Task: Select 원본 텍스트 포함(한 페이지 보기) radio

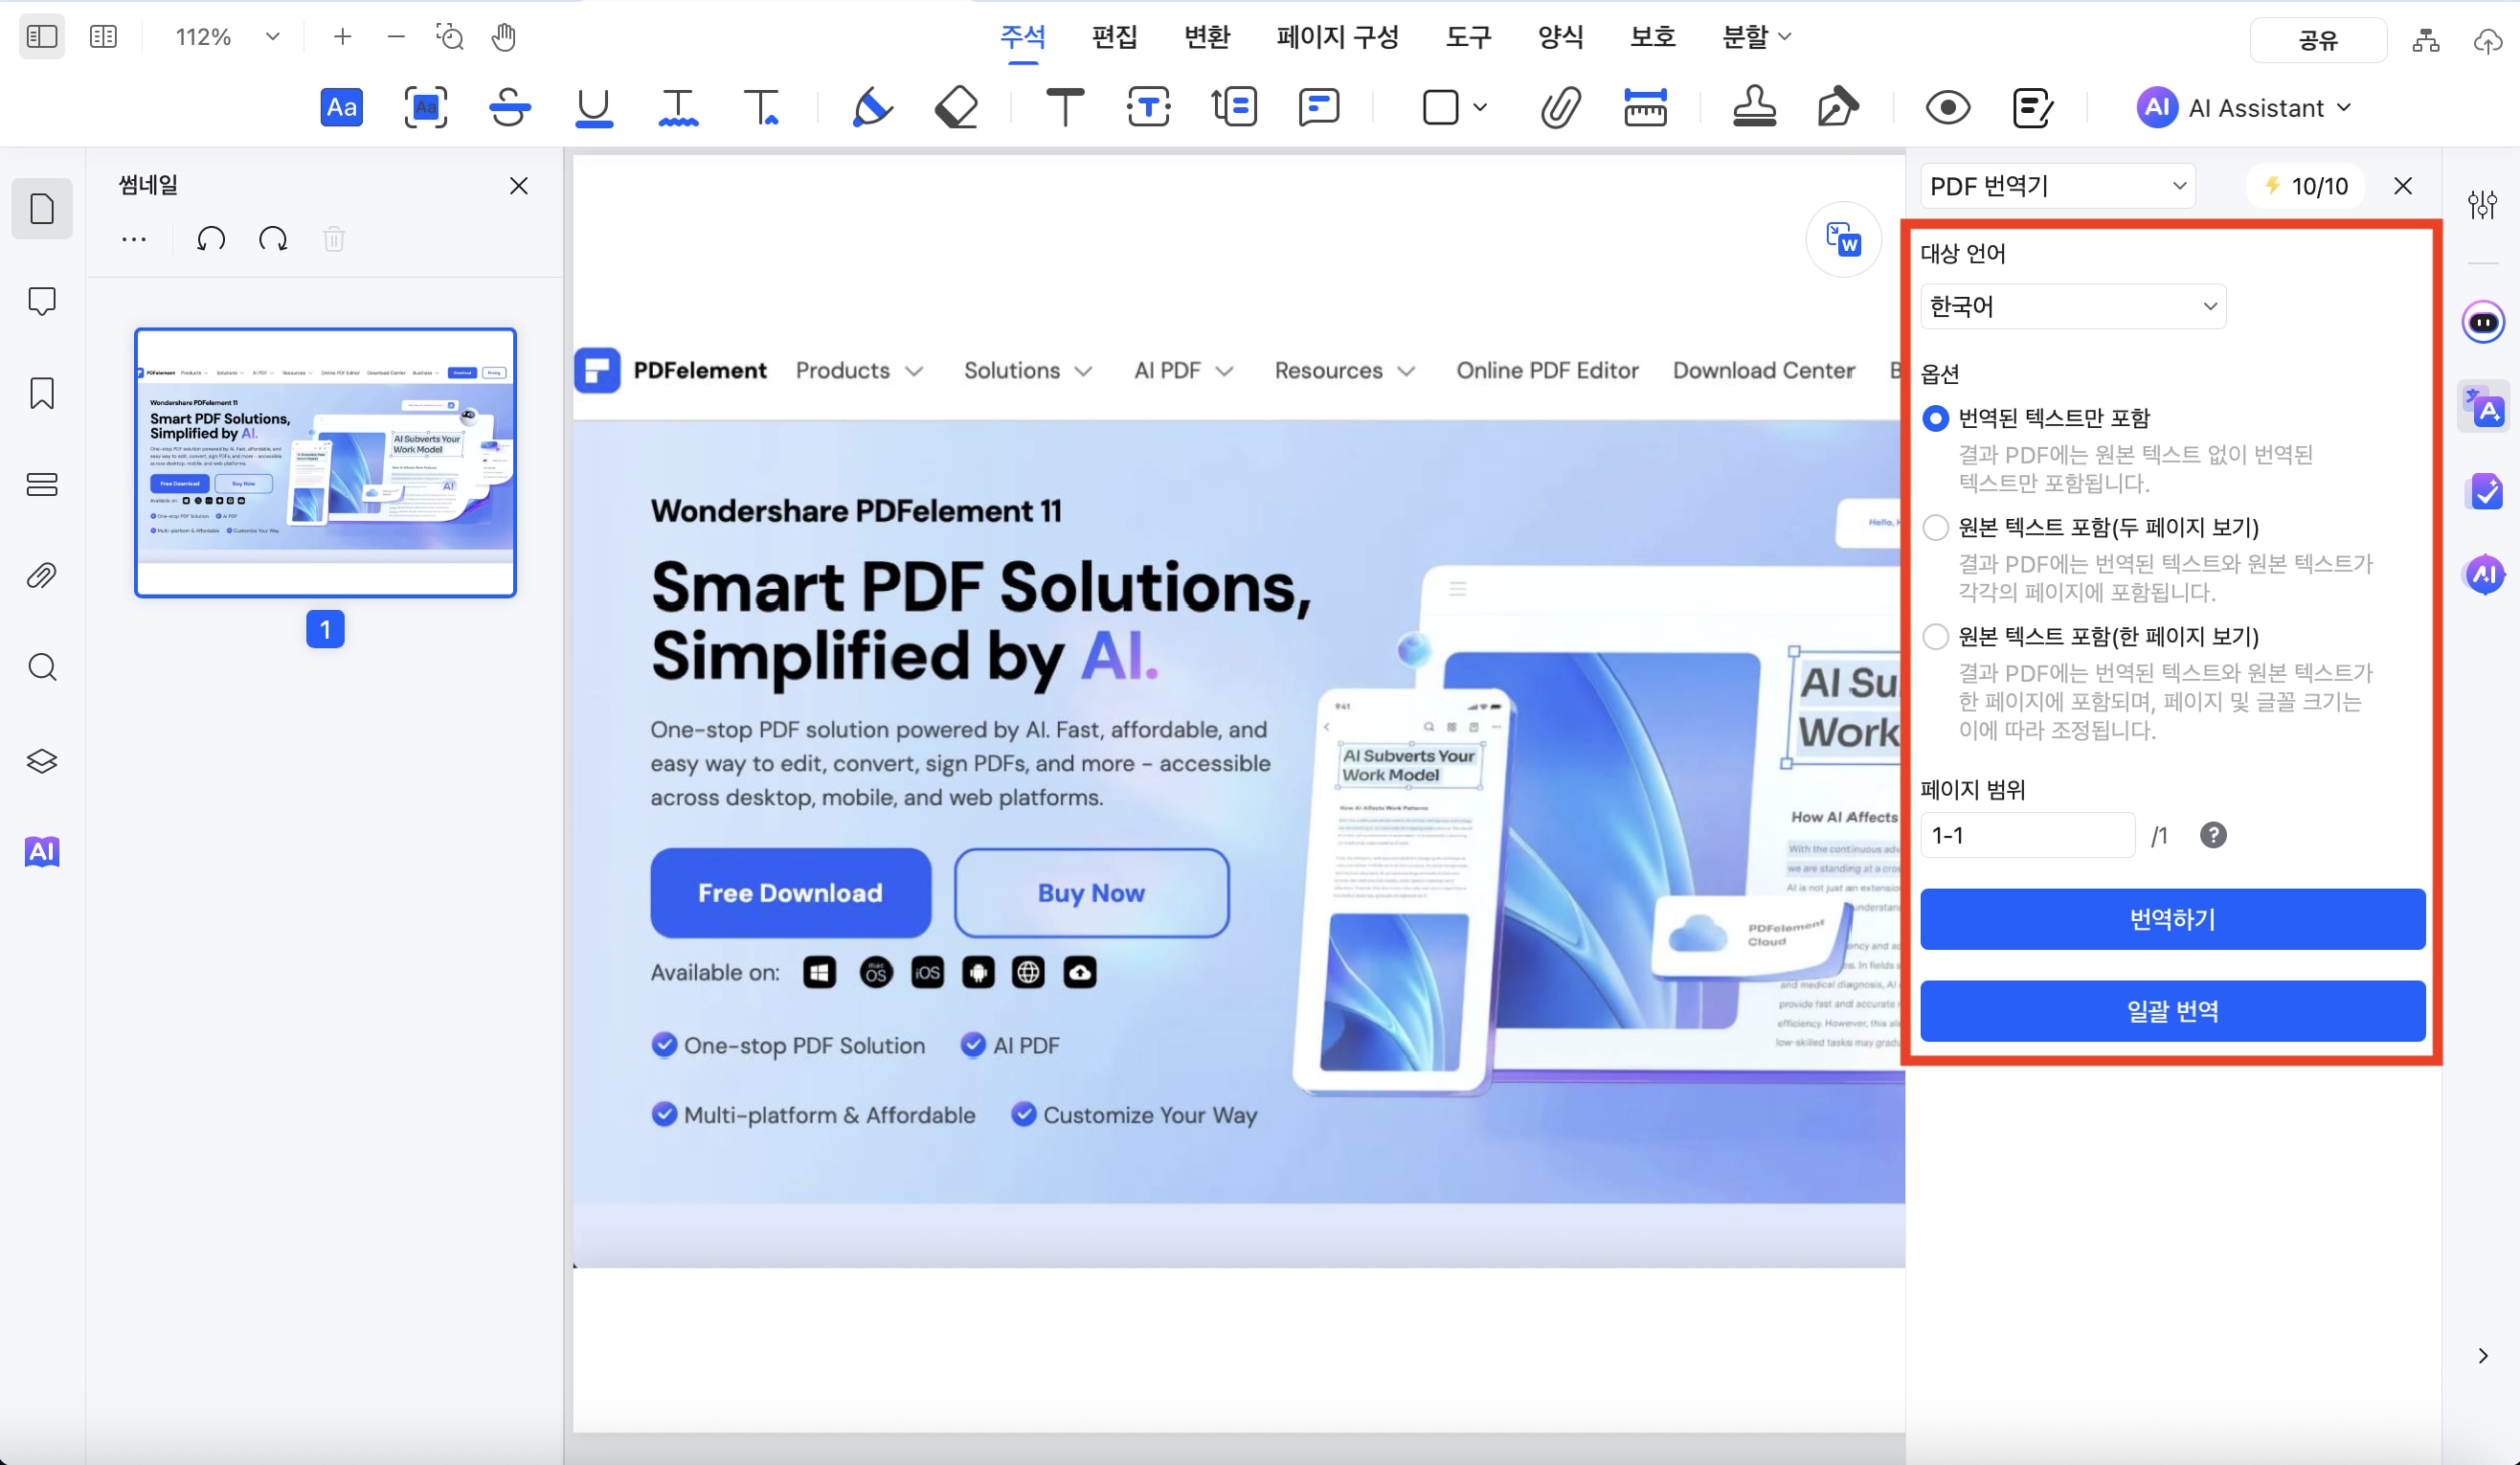Action: tap(1936, 636)
